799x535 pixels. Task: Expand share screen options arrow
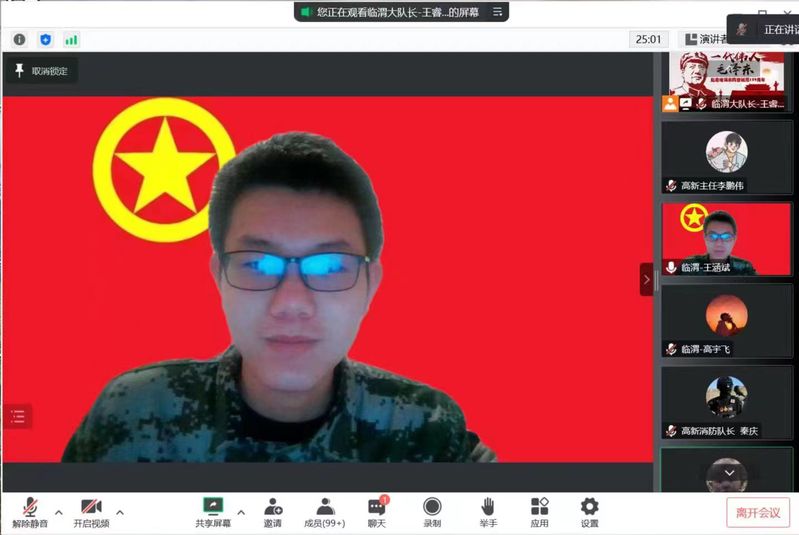tap(242, 512)
